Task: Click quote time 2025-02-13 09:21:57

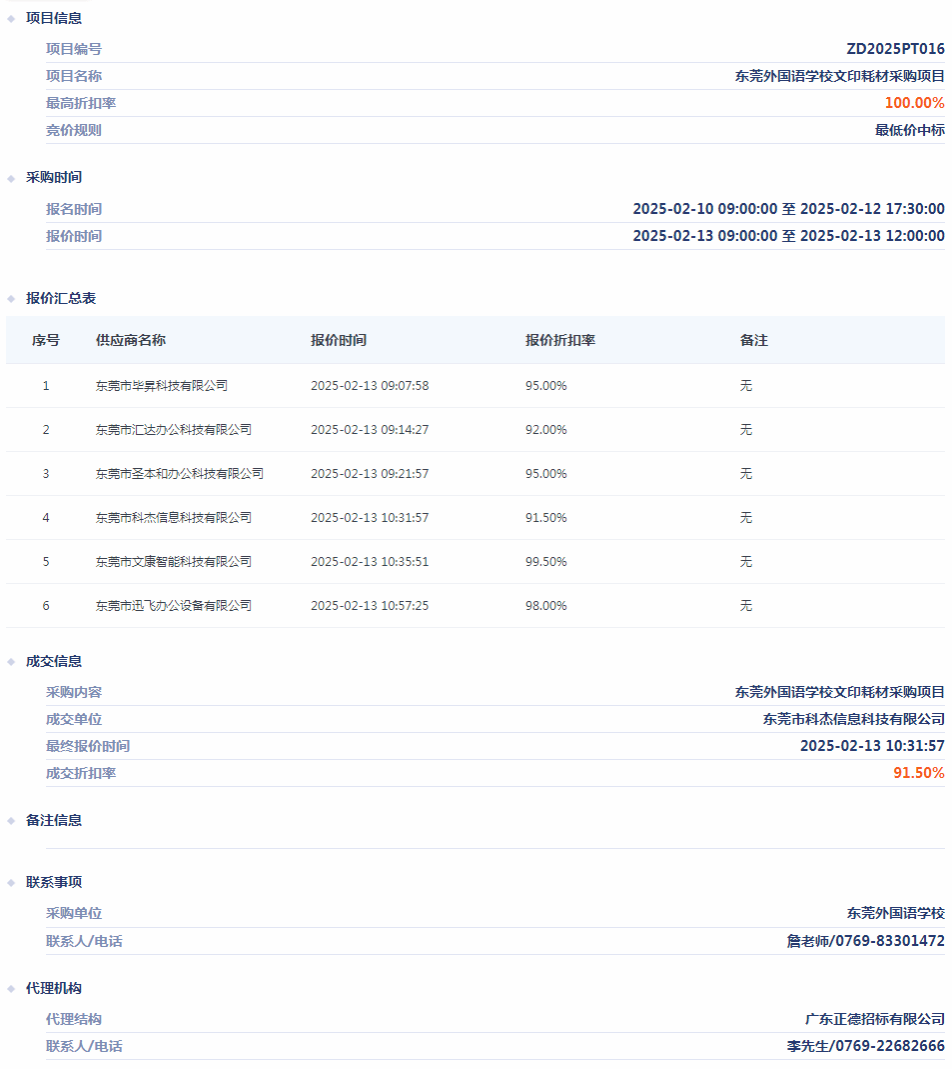Action: [370, 474]
